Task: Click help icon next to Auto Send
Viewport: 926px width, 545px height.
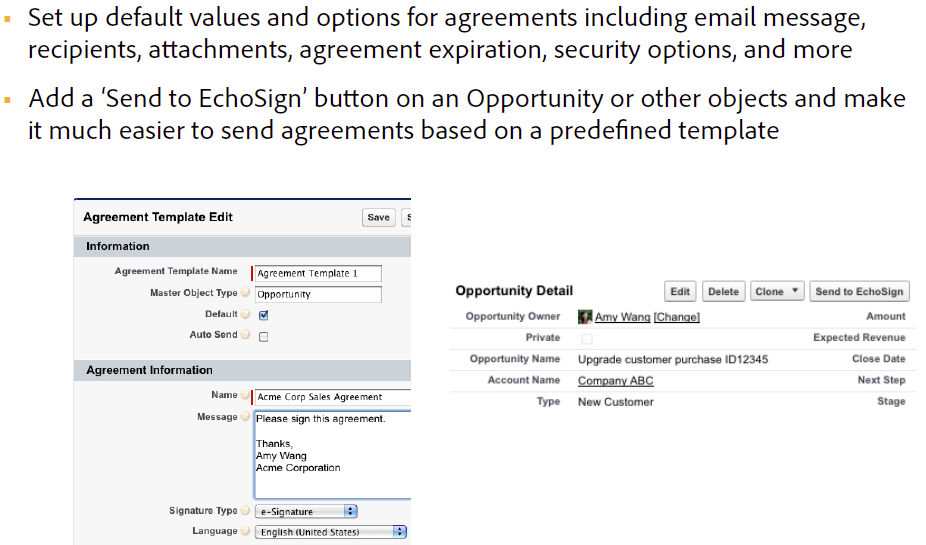Action: 246,335
